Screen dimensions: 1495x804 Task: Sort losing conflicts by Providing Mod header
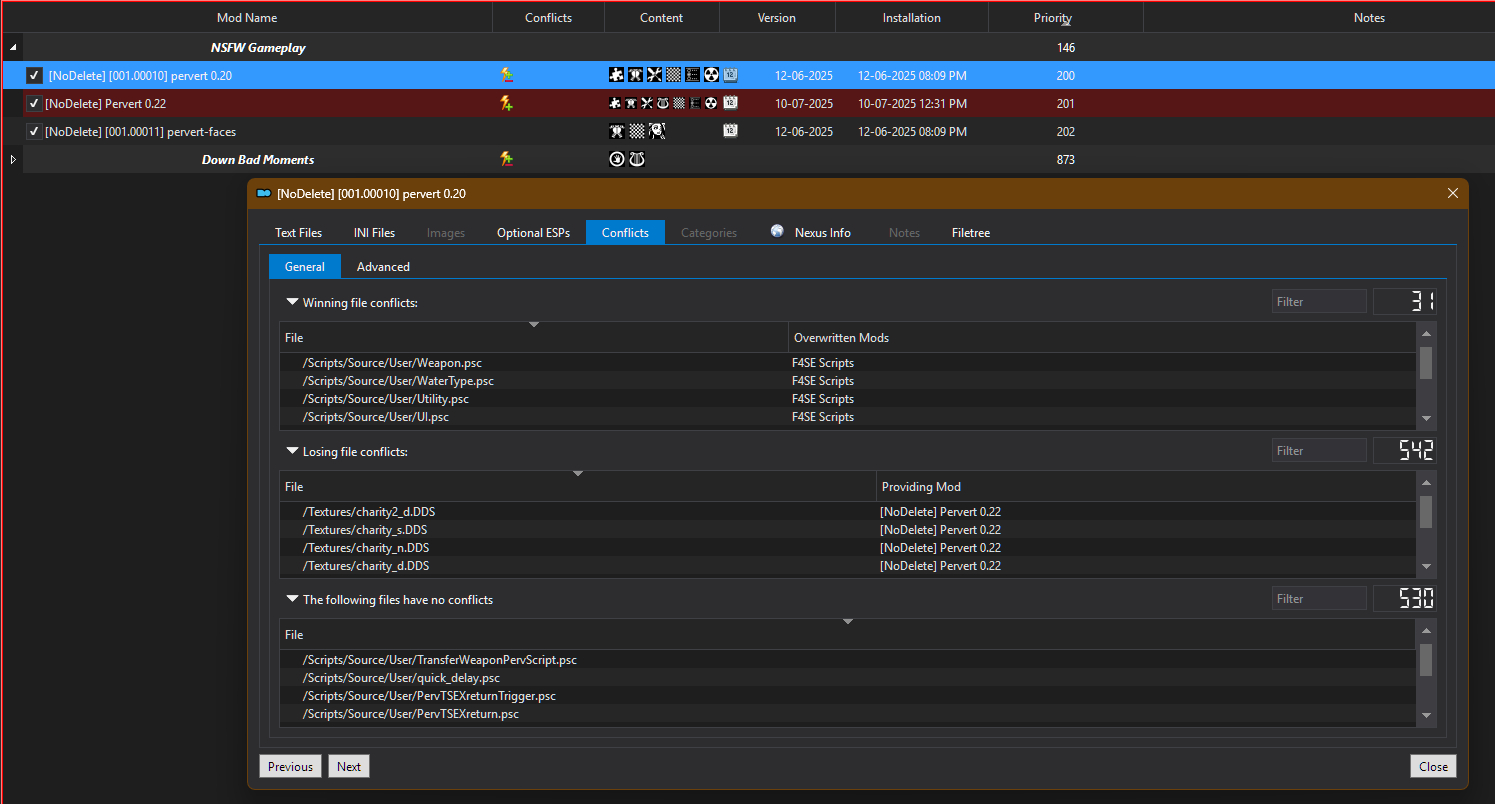1146,486
